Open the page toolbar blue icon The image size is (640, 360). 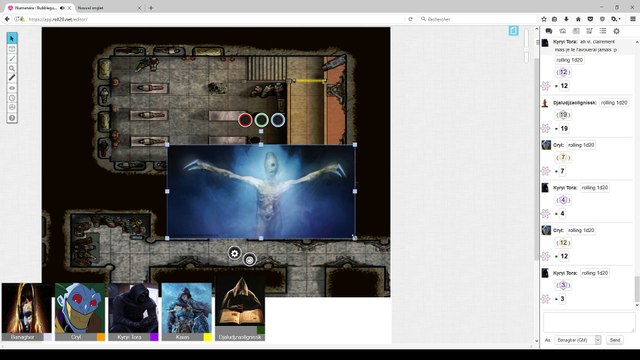513,31
